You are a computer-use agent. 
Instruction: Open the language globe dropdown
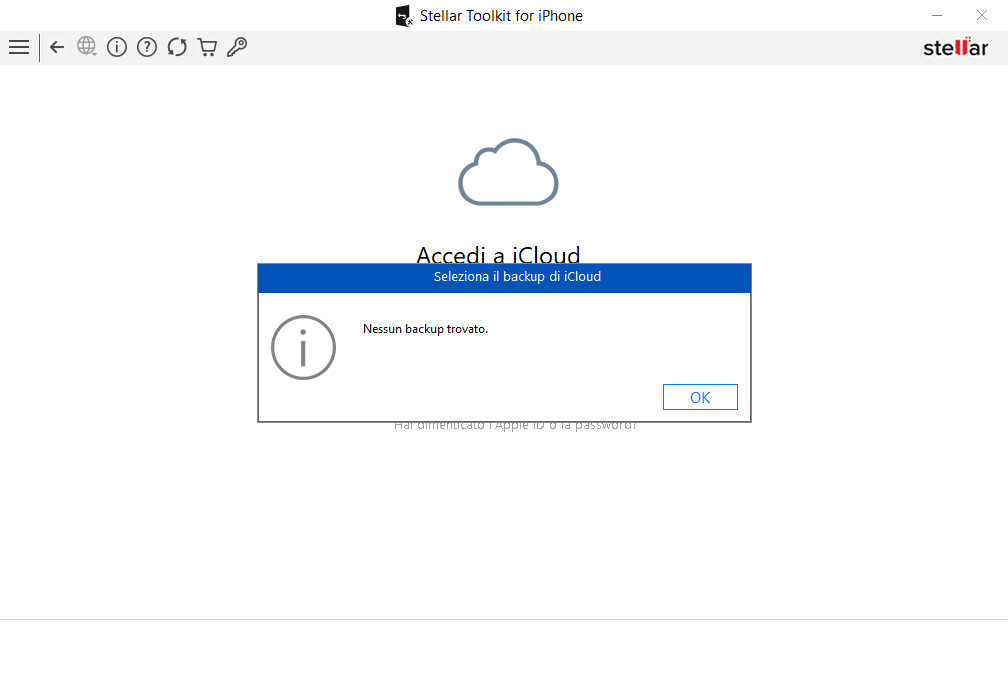click(x=87, y=46)
